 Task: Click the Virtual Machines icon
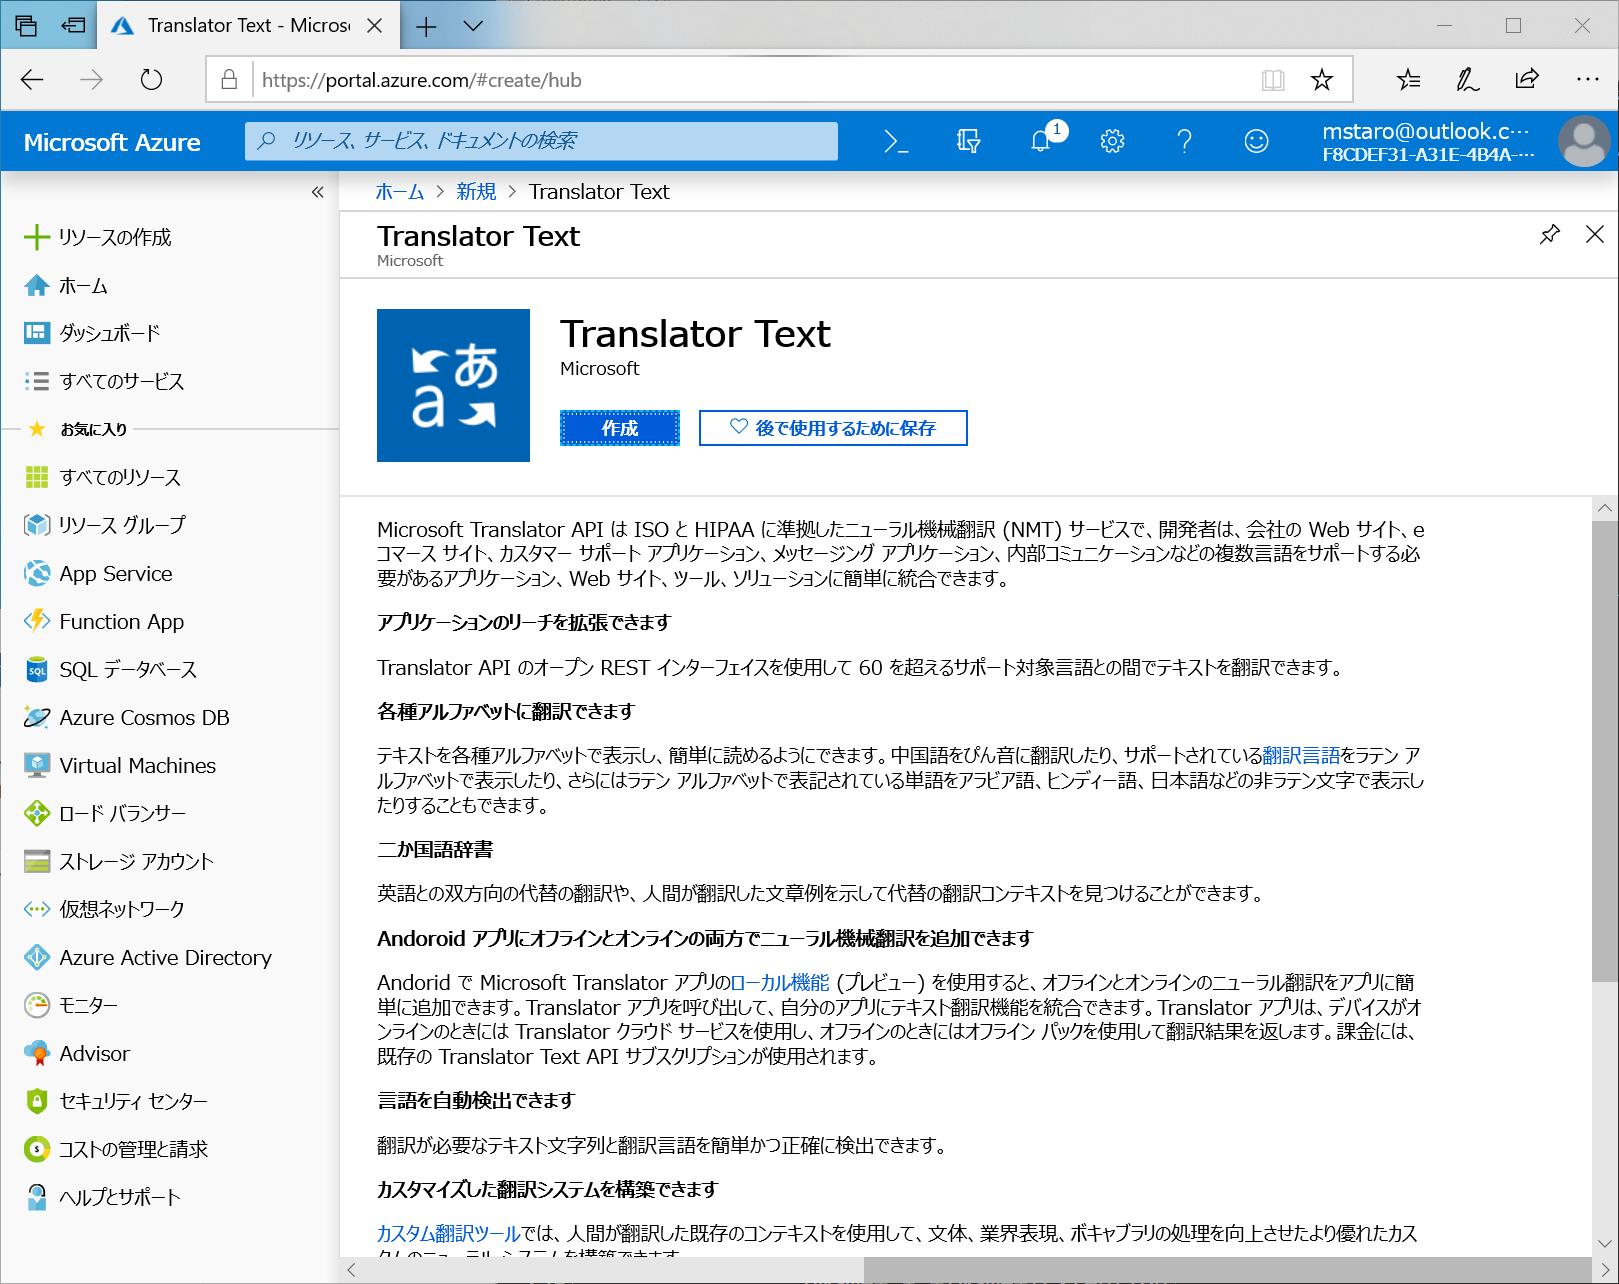pyautogui.click(x=37, y=765)
